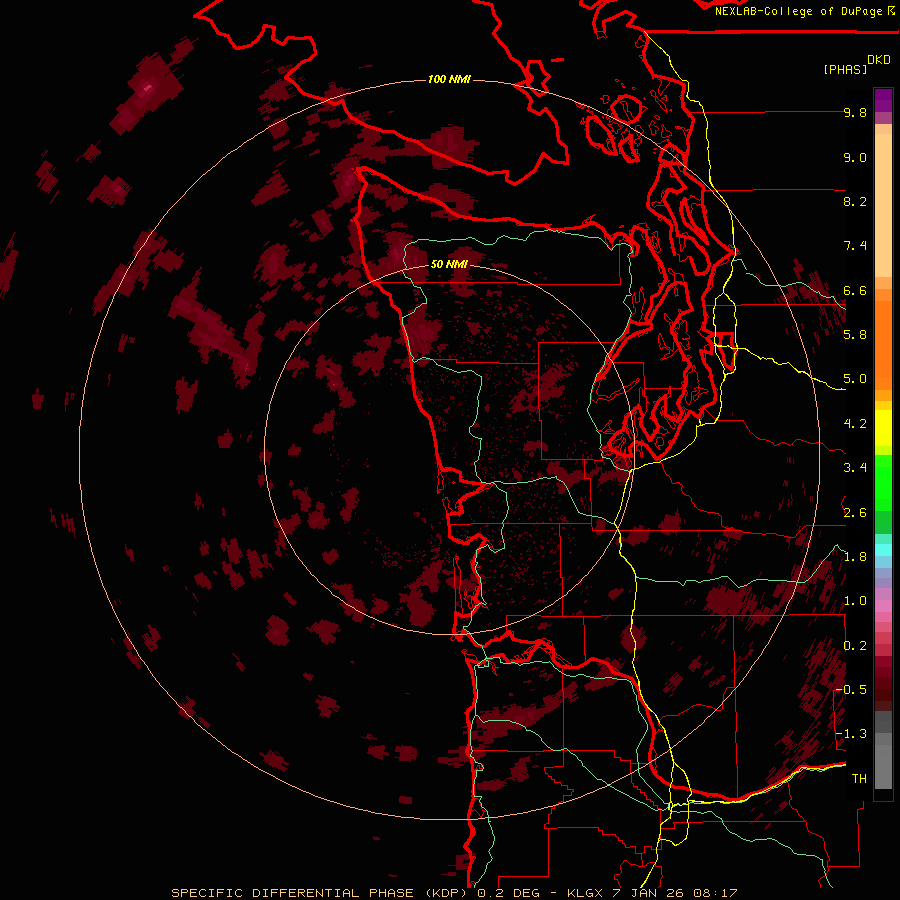Click the 08:17 time stamp in the caption
900x900 pixels.
point(715,893)
